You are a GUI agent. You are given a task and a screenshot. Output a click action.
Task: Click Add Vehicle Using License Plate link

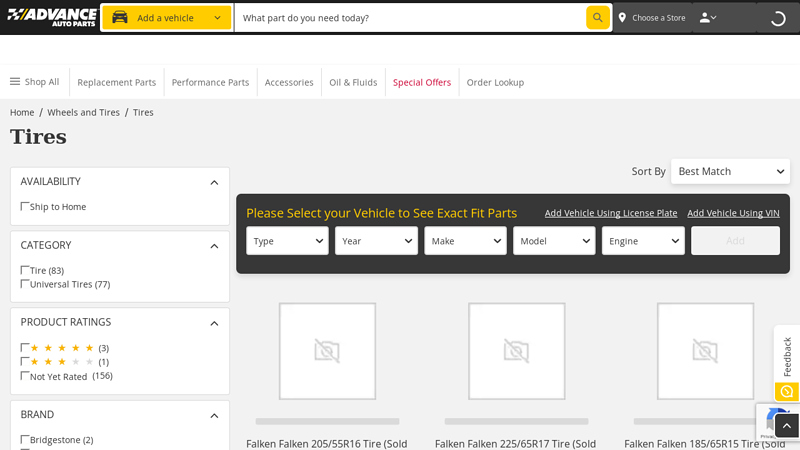pos(611,213)
